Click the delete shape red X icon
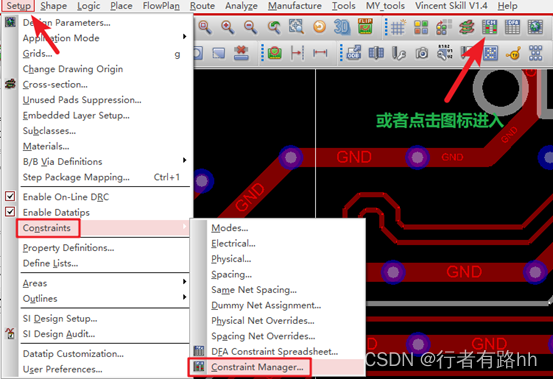This screenshot has height=379, width=553. tap(241, 53)
